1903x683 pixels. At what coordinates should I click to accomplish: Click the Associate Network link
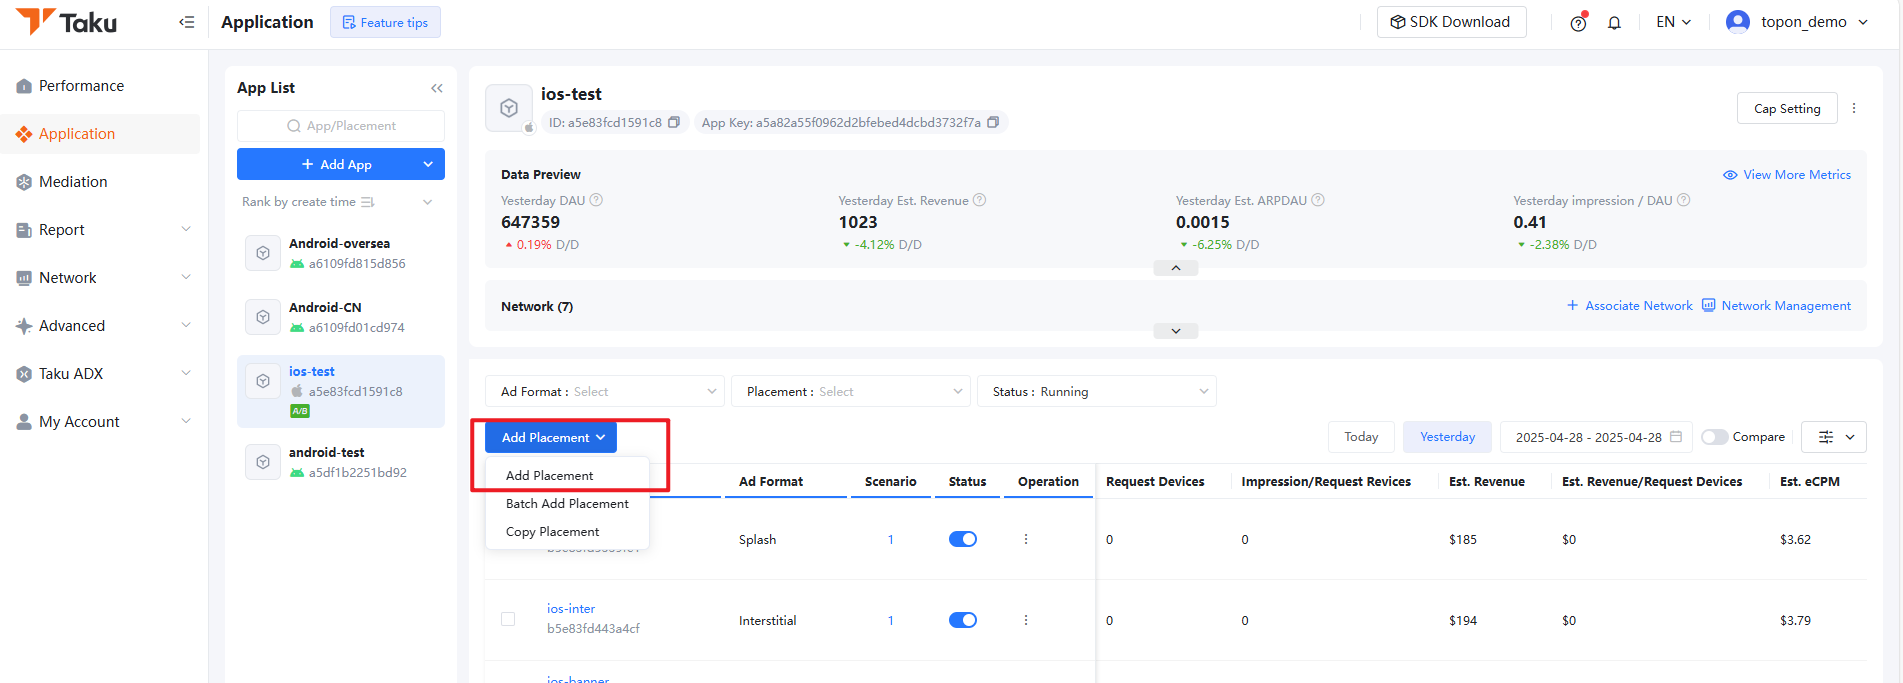(x=1629, y=306)
